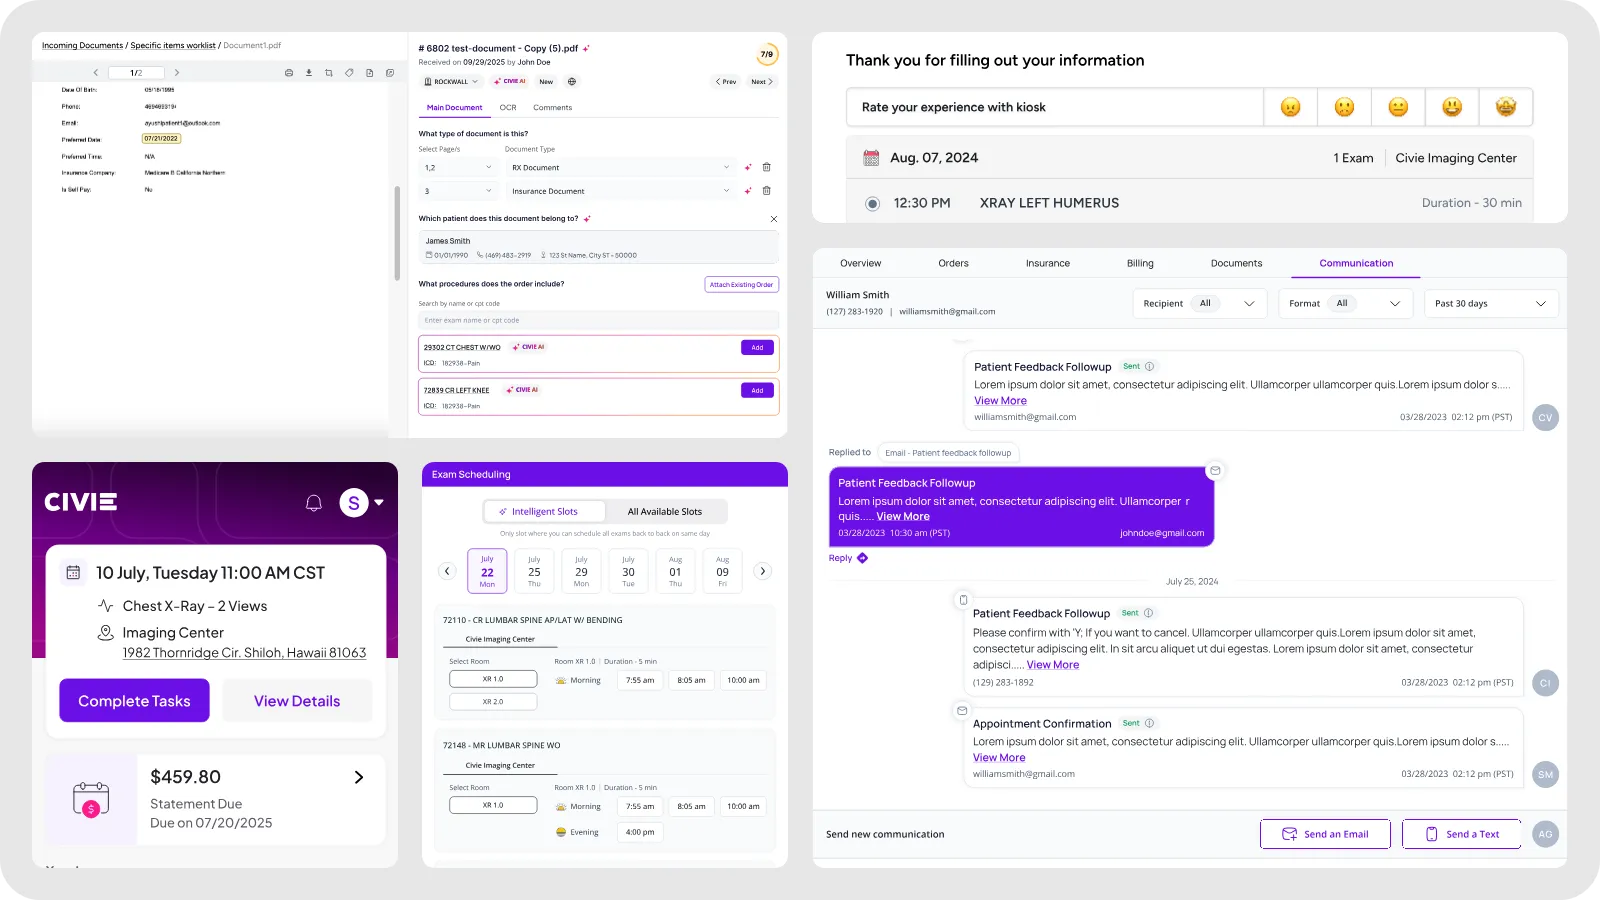This screenshot has width=1600, height=900.
Task: Switch to Intelligent Slots toggle option
Action: [x=545, y=512]
